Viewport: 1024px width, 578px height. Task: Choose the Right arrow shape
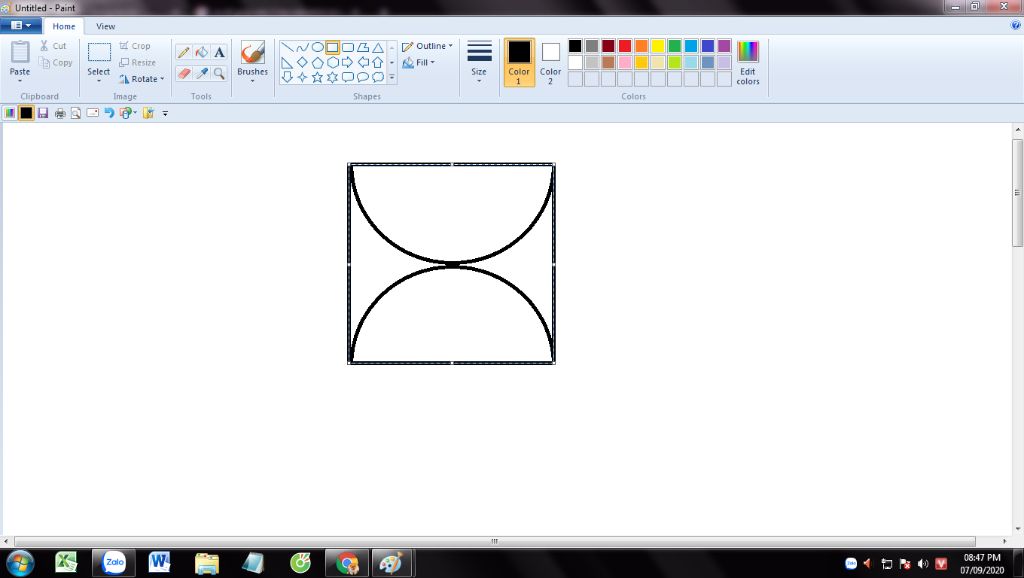pos(347,63)
